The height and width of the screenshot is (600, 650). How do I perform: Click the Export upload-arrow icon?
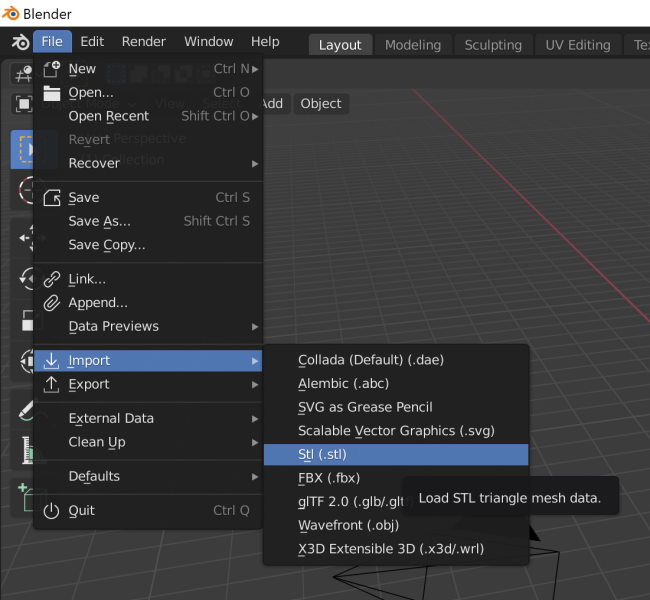pyautogui.click(x=51, y=384)
